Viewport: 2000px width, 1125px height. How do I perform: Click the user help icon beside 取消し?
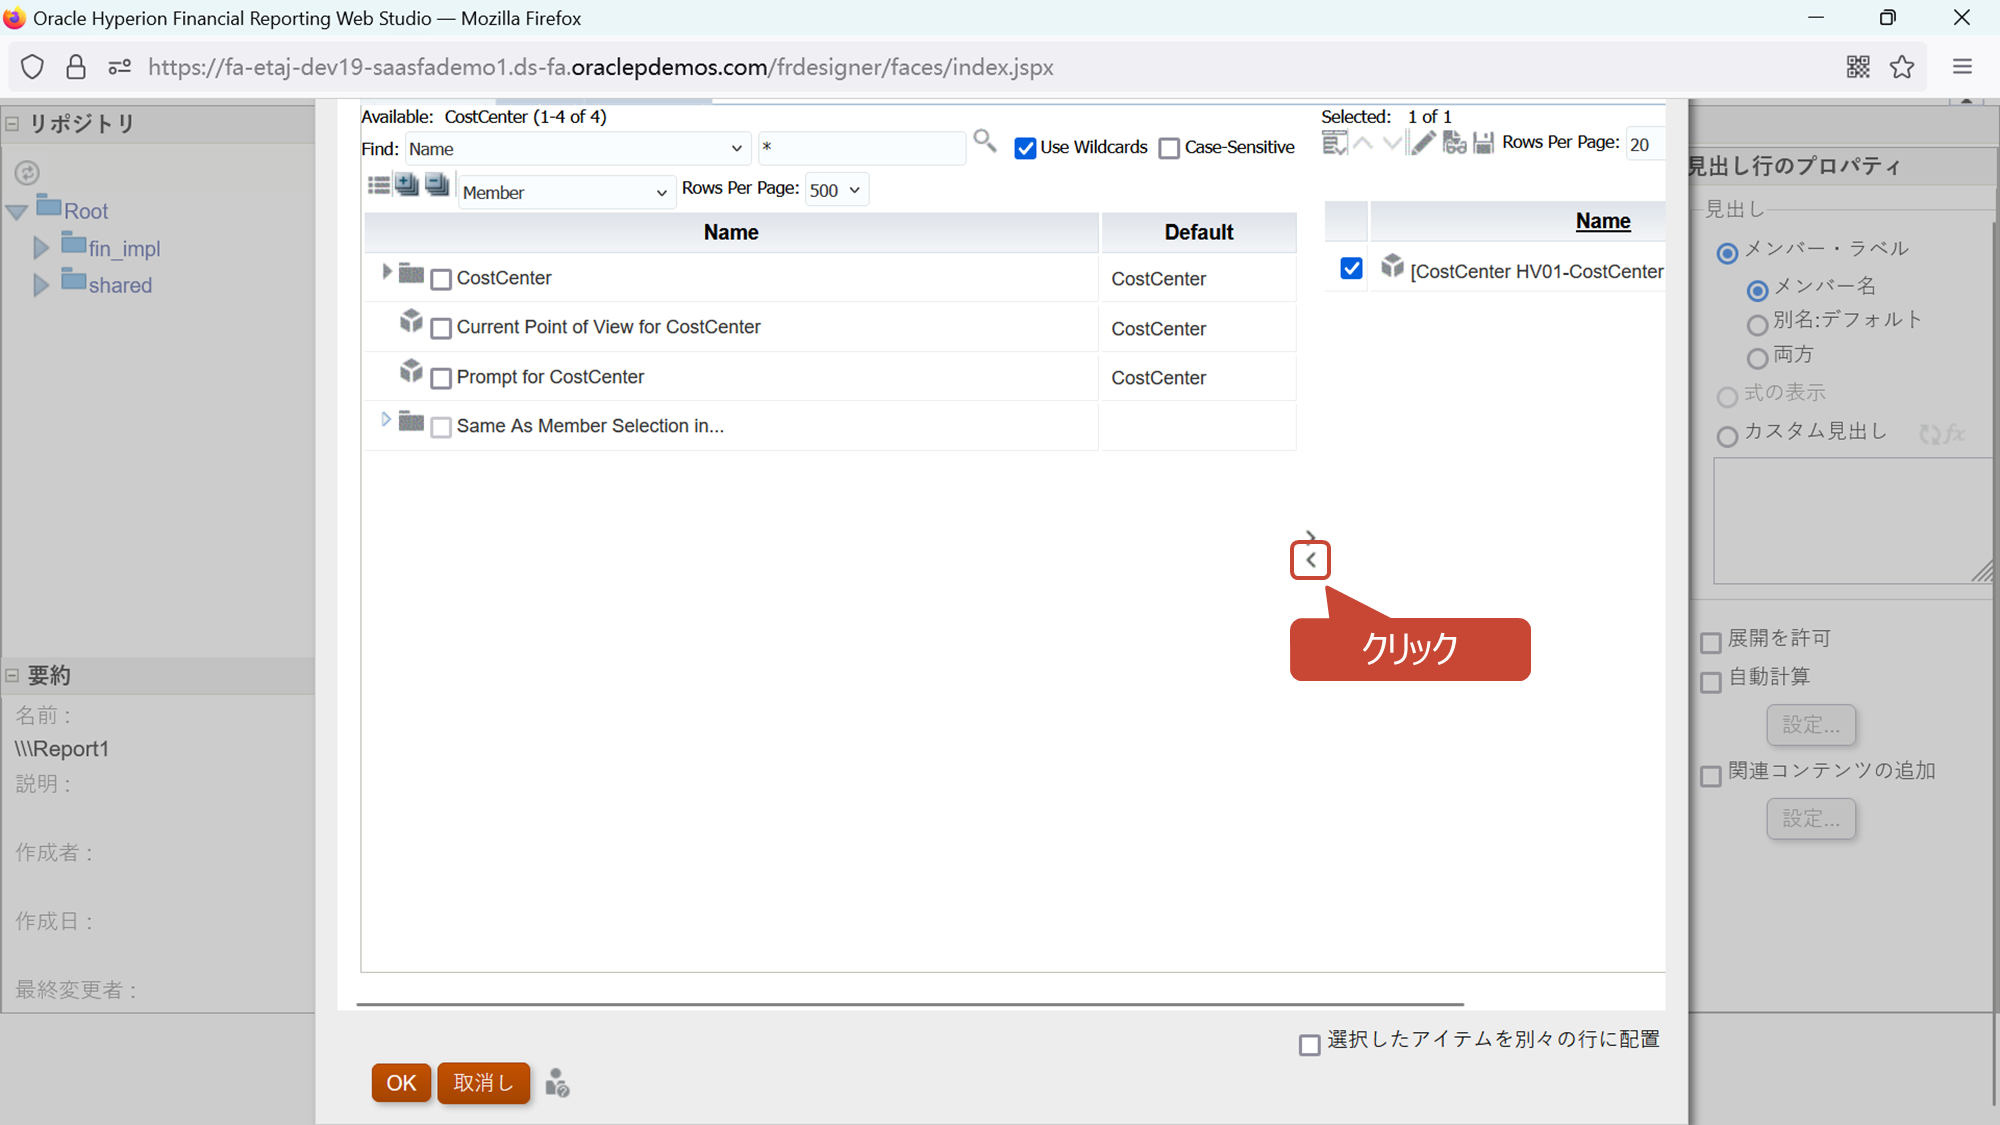pyautogui.click(x=557, y=1083)
